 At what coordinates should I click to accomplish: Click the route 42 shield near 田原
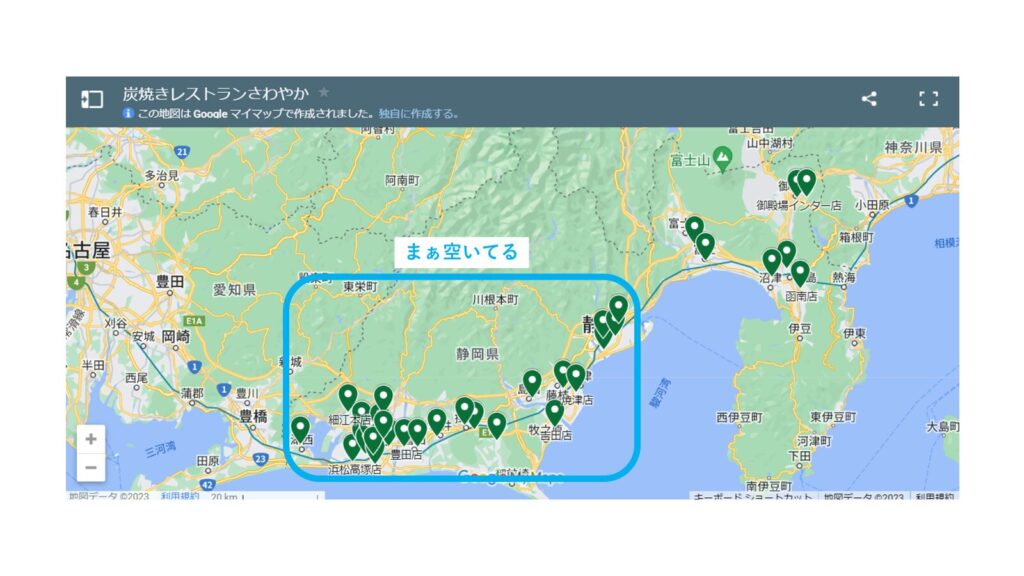click(208, 485)
